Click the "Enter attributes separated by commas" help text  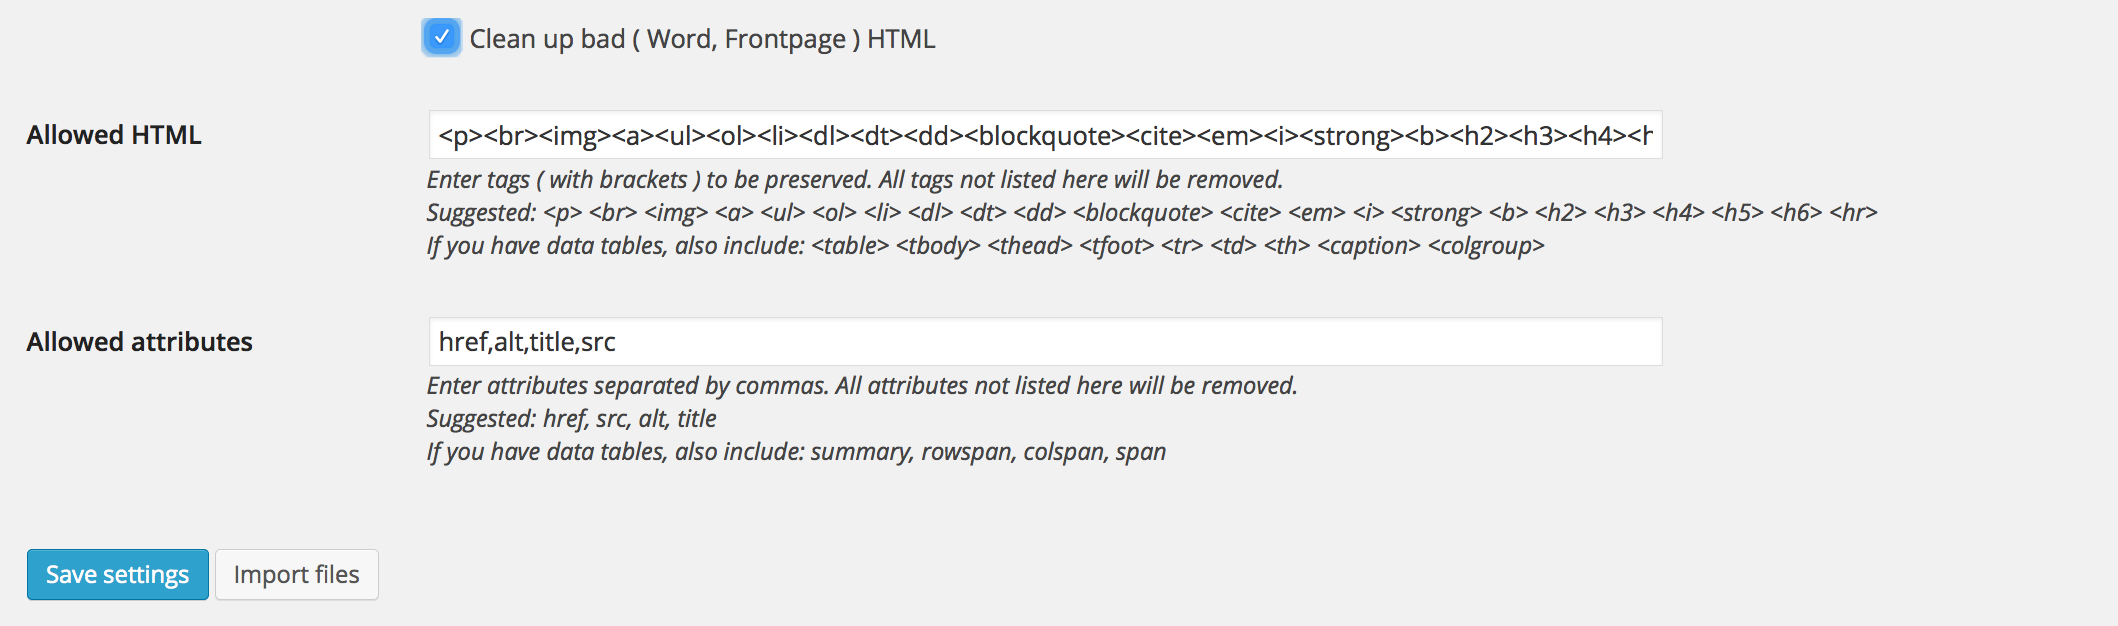click(x=862, y=386)
